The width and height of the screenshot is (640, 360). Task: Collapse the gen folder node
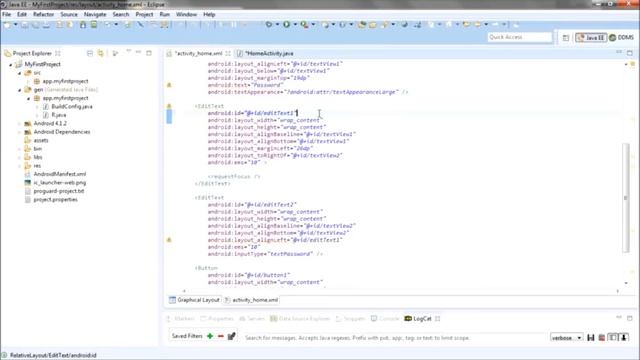[20, 90]
